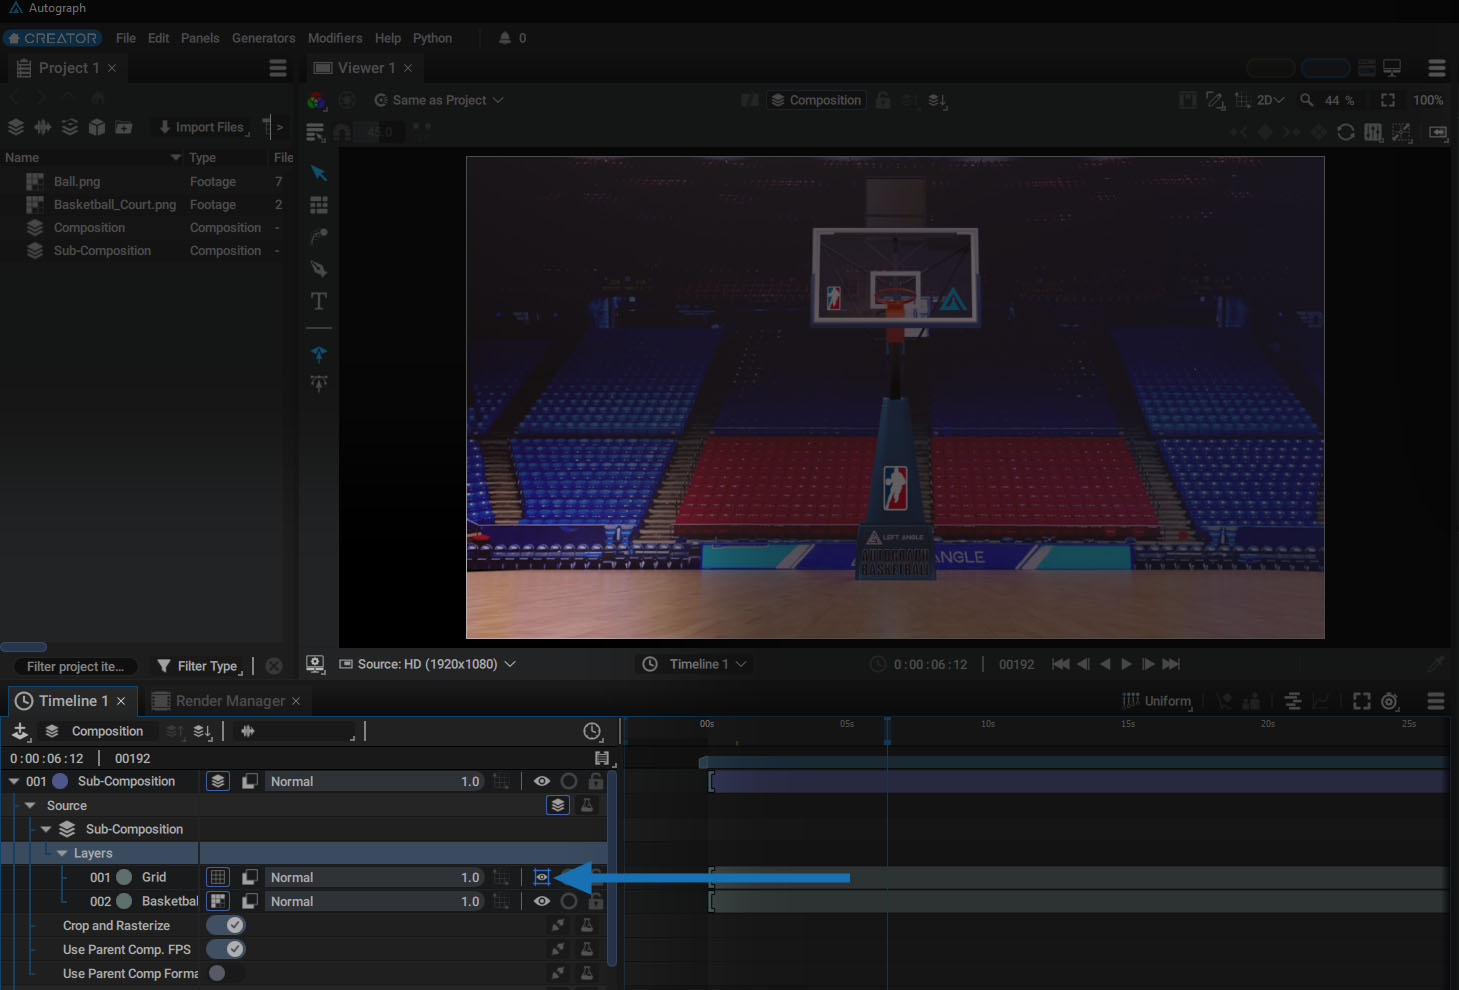Toggle solo circle on Sub-Composition layer
The width and height of the screenshot is (1459, 990).
[x=569, y=781]
